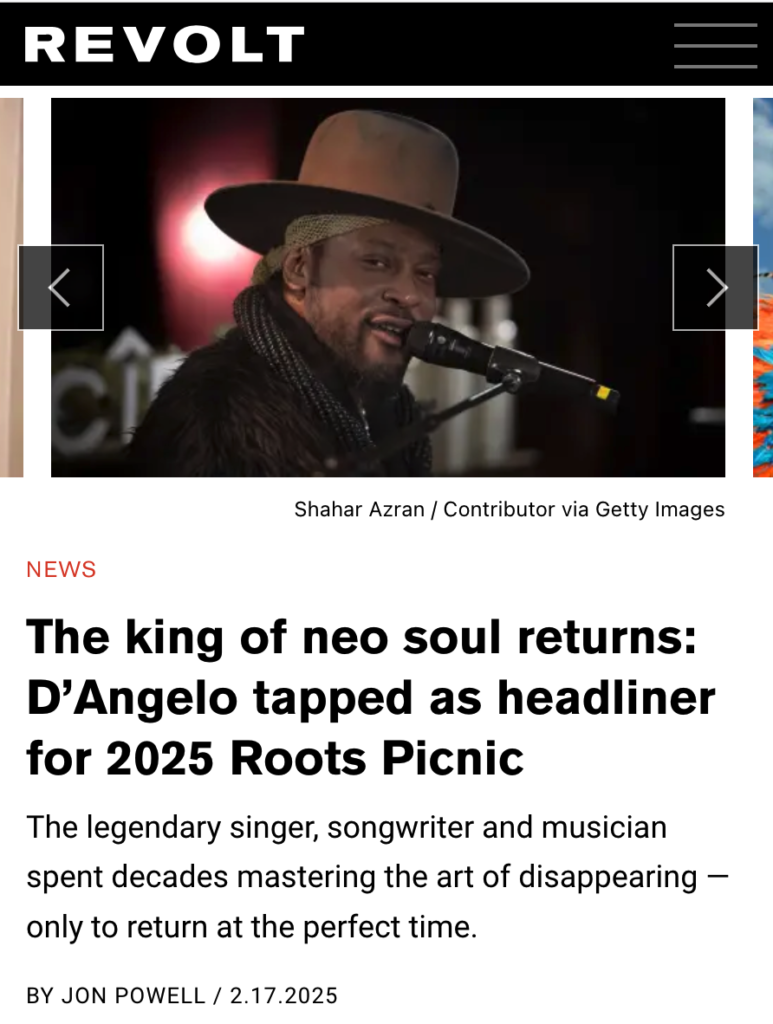773x1024 pixels.
Task: Go to the previous carousel slide
Action: click(x=60, y=287)
